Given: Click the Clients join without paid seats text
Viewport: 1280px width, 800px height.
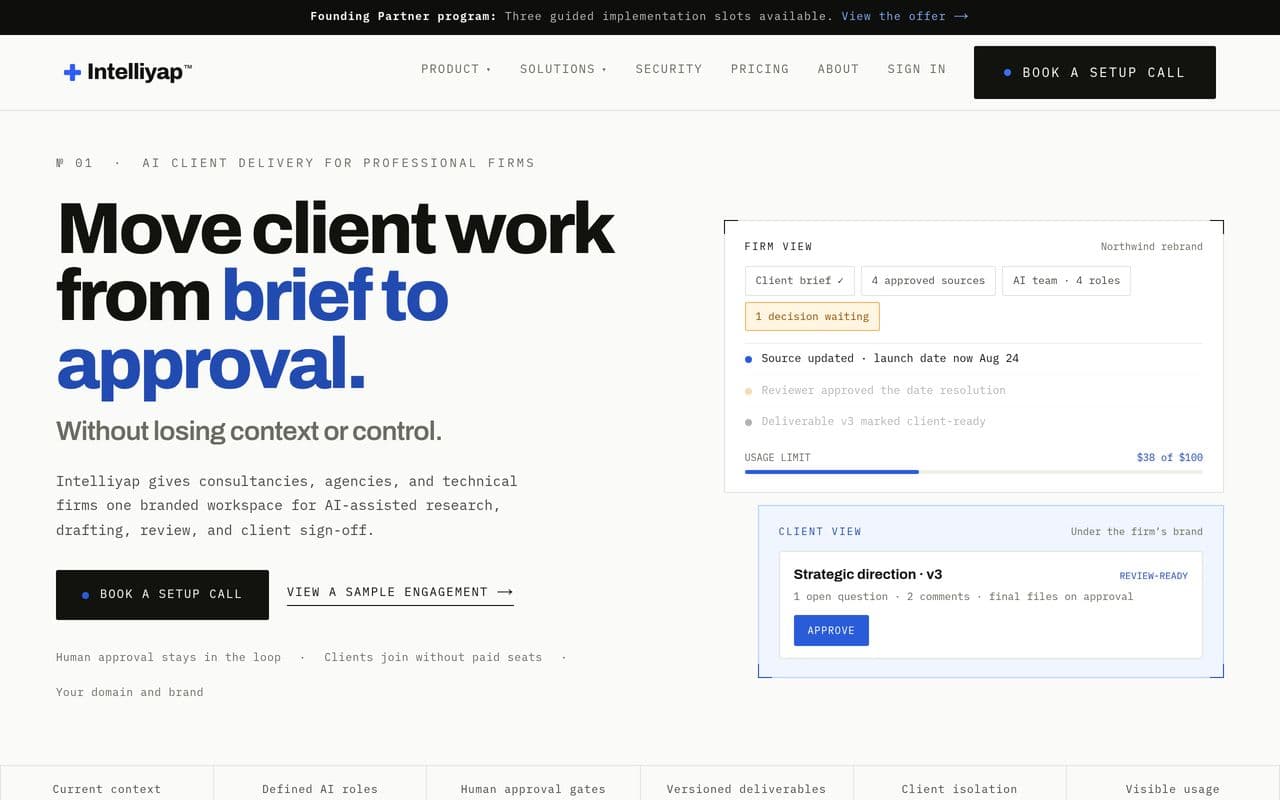Looking at the screenshot, I should click(x=433, y=657).
